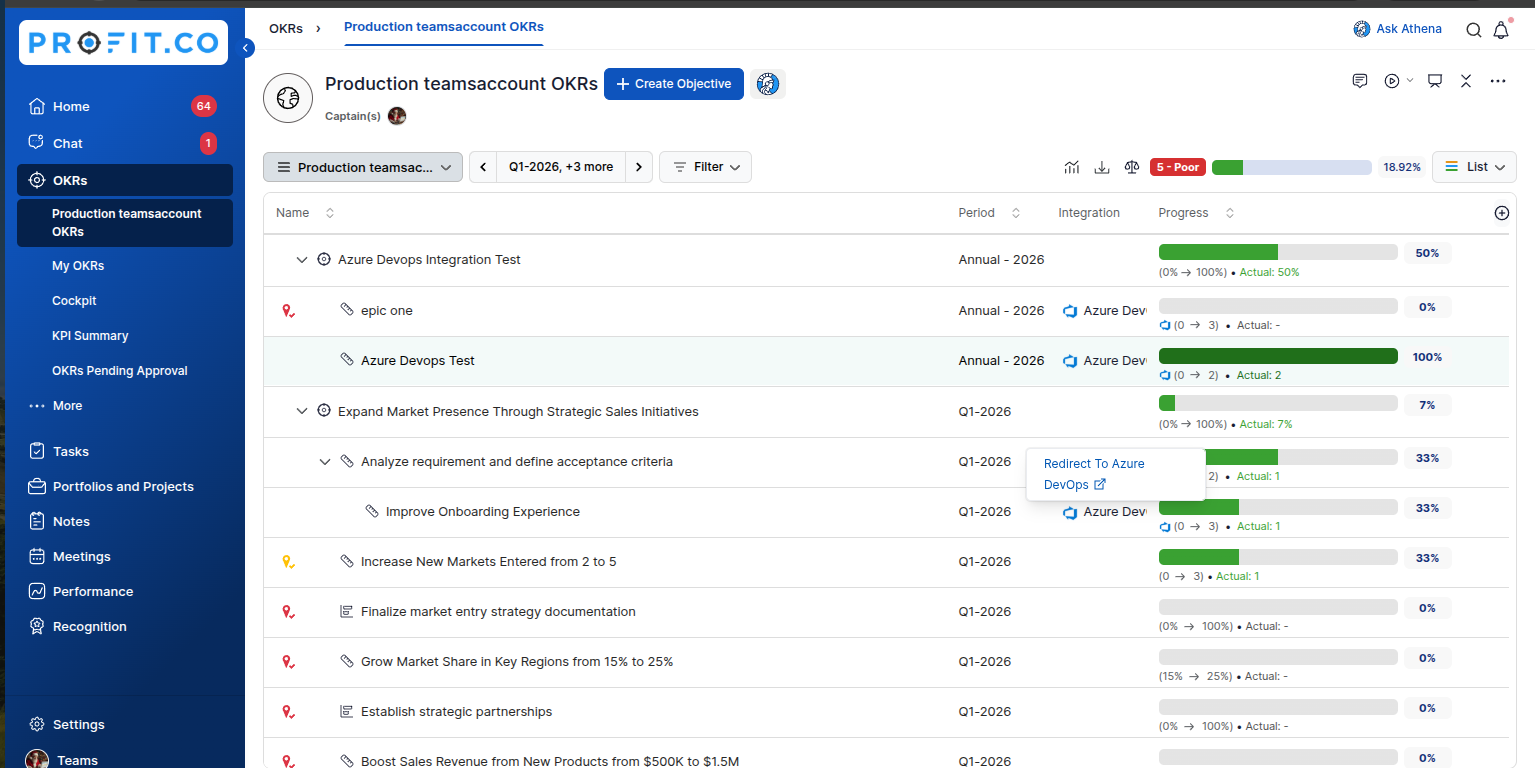Click Redirect To Azure DevOps link
The image size is (1535, 768).
click(1094, 474)
